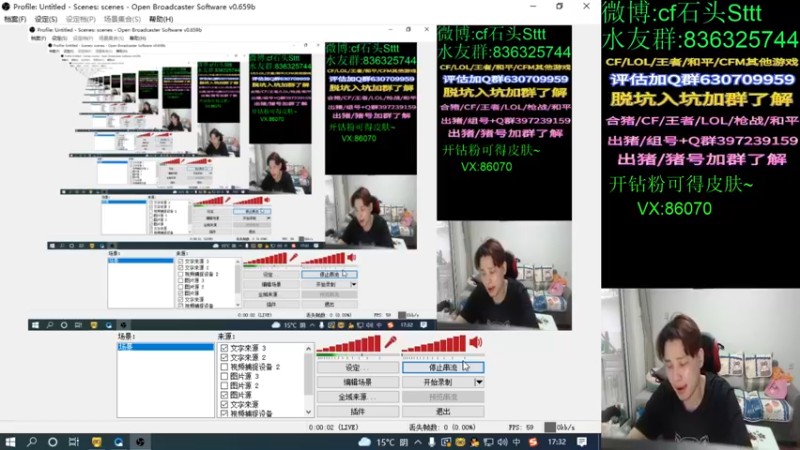Click the gray bitrate indicator square

(549, 427)
